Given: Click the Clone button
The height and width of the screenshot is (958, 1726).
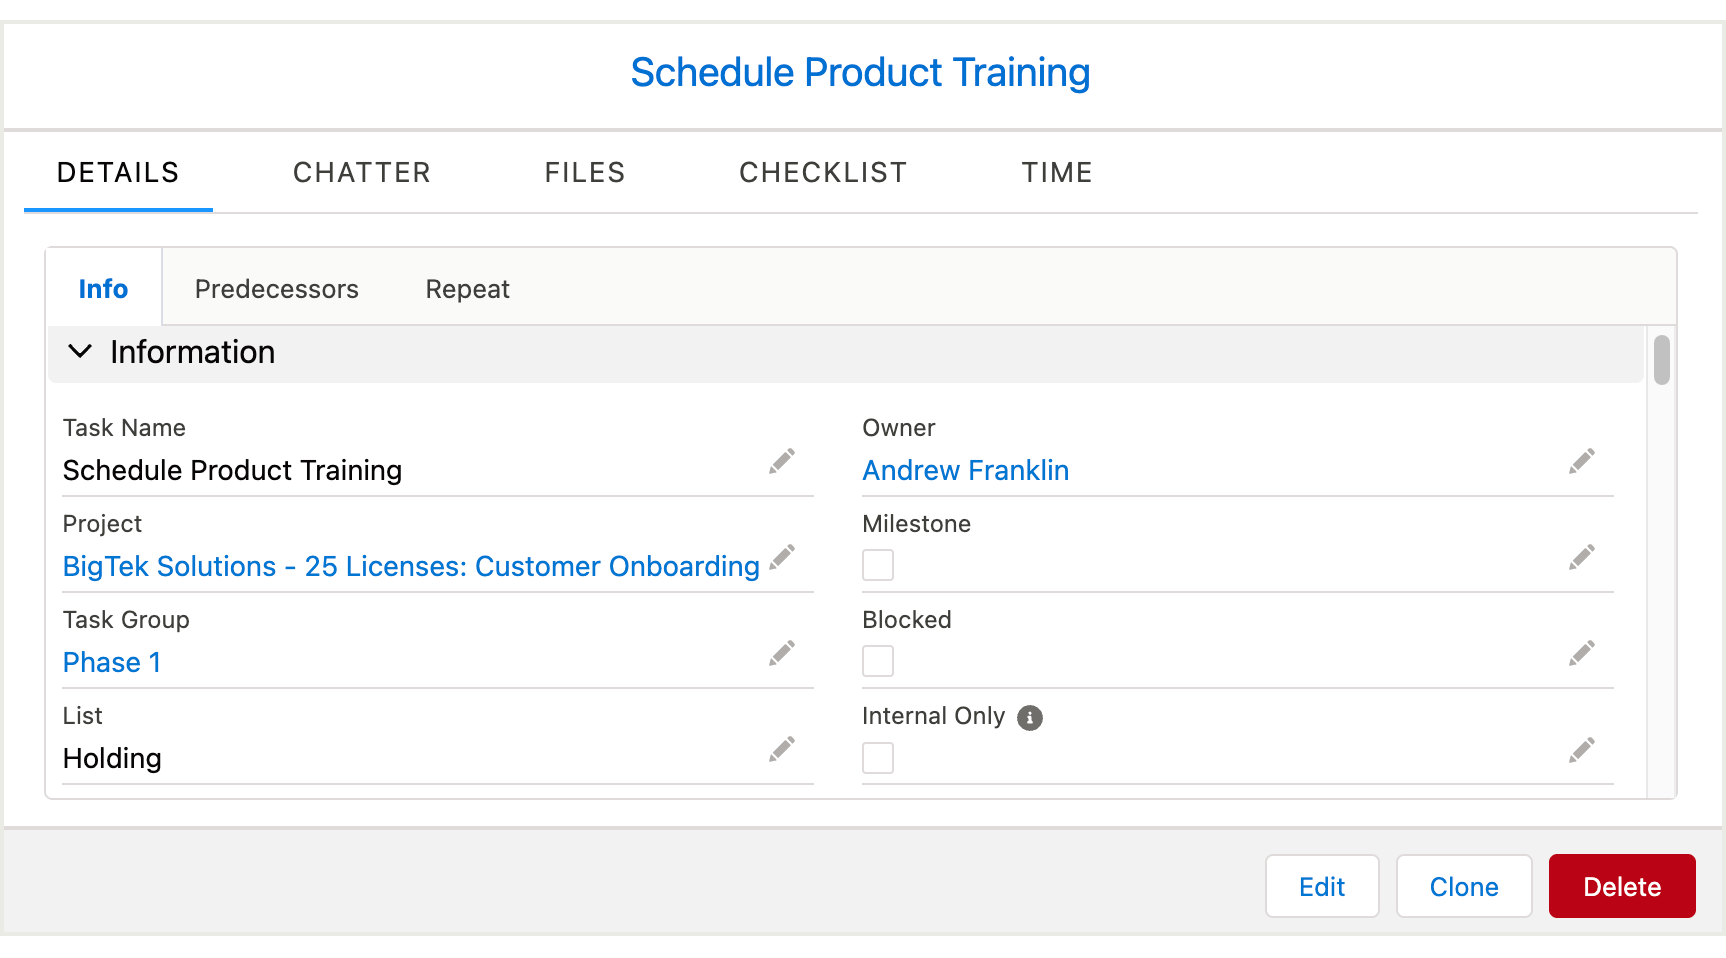Looking at the screenshot, I should click(1464, 886).
